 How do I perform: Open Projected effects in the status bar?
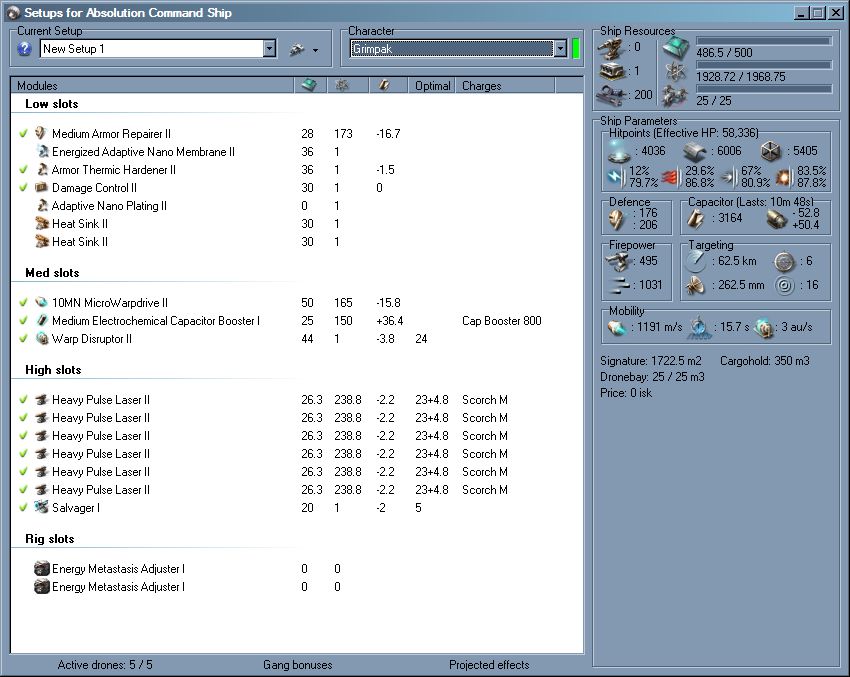click(x=489, y=665)
